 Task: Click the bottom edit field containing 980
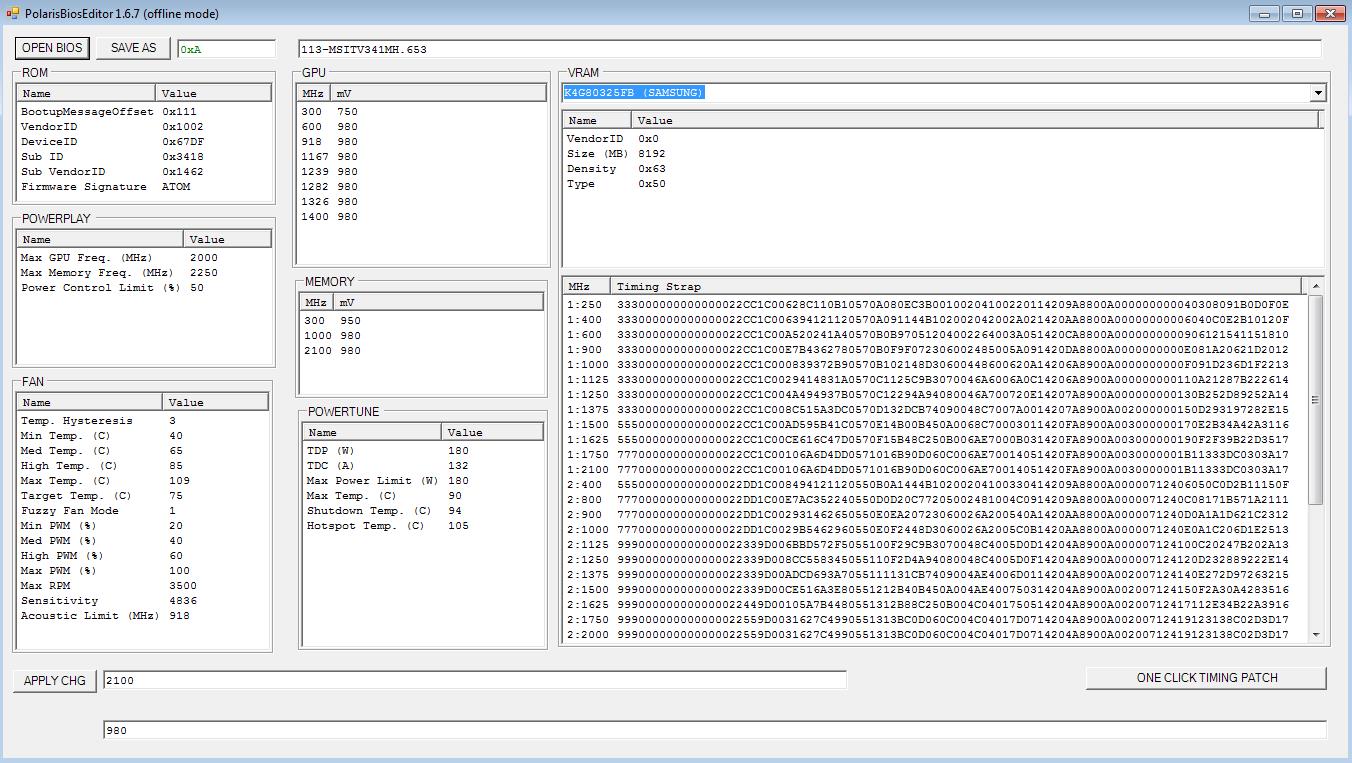pyautogui.click(x=714, y=730)
